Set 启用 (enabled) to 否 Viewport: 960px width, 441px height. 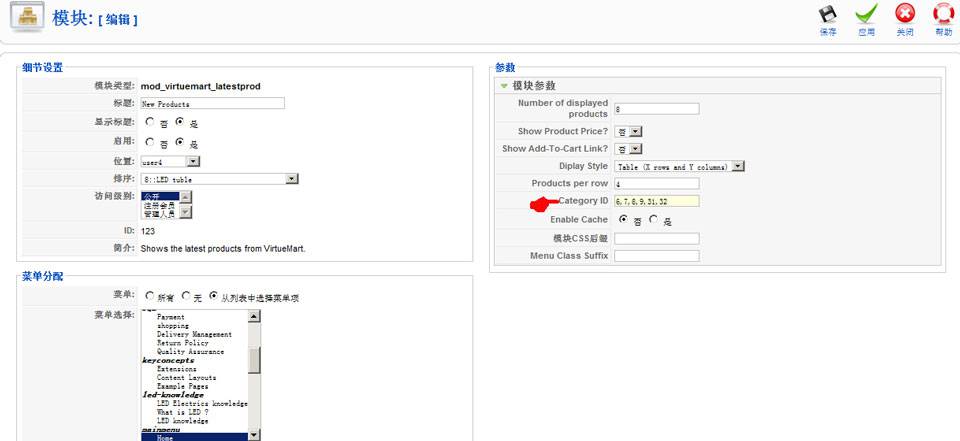click(150, 142)
